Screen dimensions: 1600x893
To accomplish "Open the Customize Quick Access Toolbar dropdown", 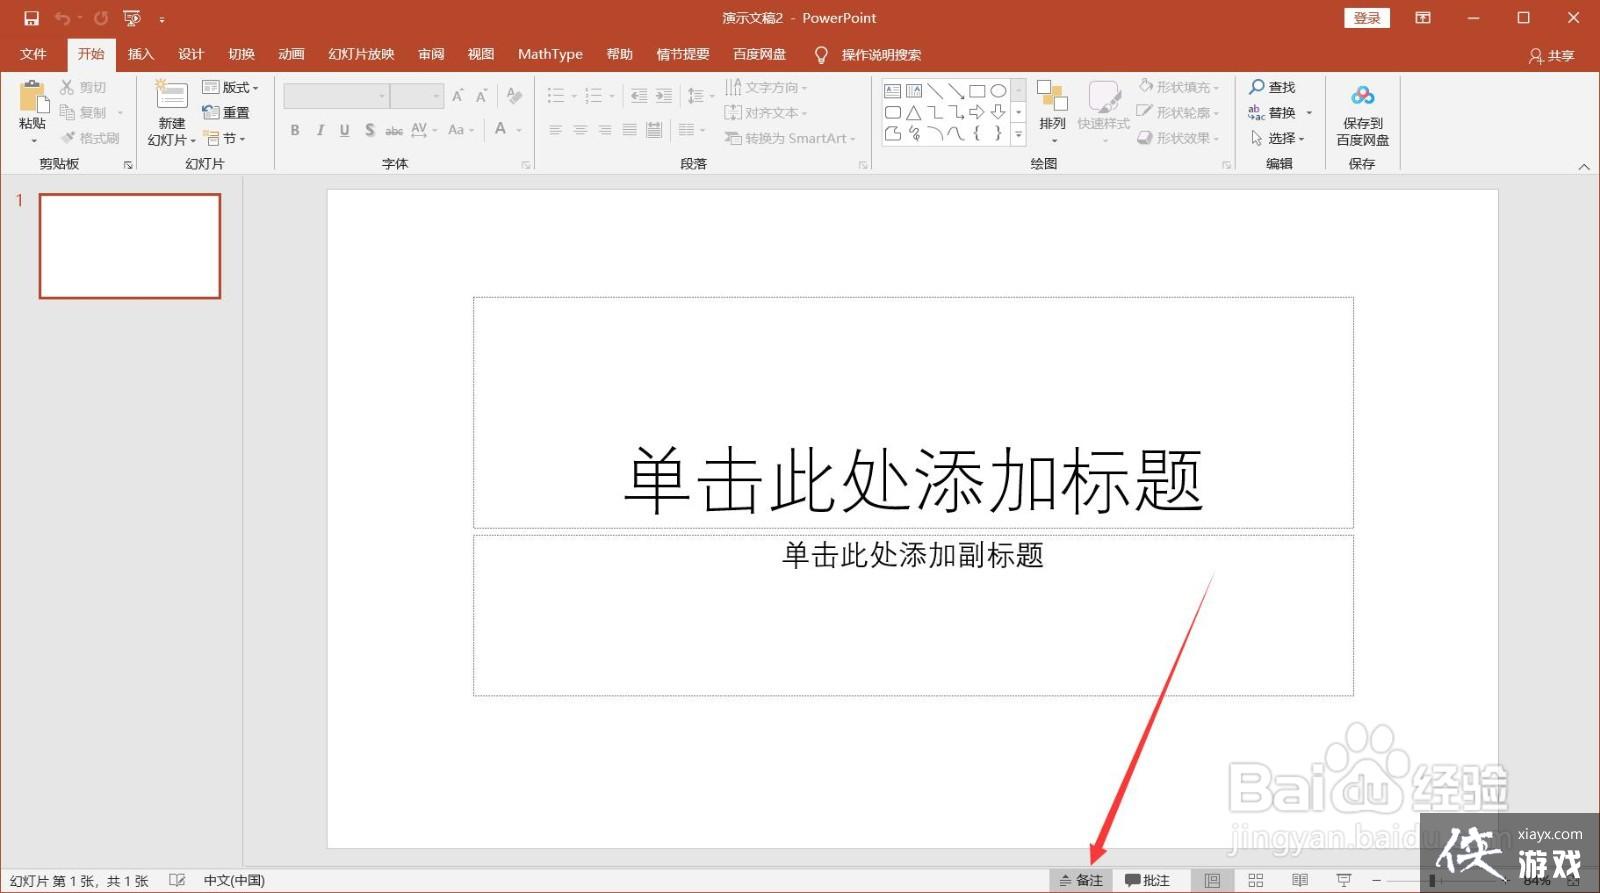I will click(x=162, y=19).
